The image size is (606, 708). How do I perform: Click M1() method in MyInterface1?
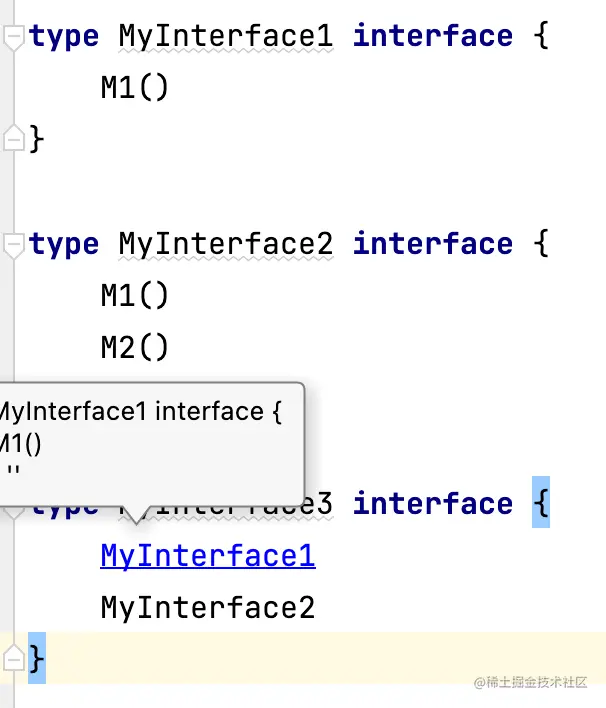pyautogui.click(x=135, y=88)
